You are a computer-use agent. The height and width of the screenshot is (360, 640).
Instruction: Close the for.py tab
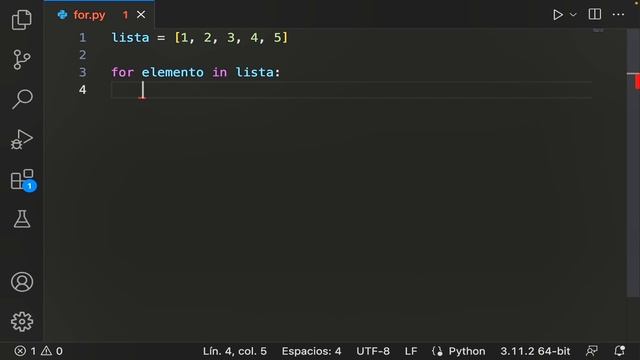coord(141,15)
